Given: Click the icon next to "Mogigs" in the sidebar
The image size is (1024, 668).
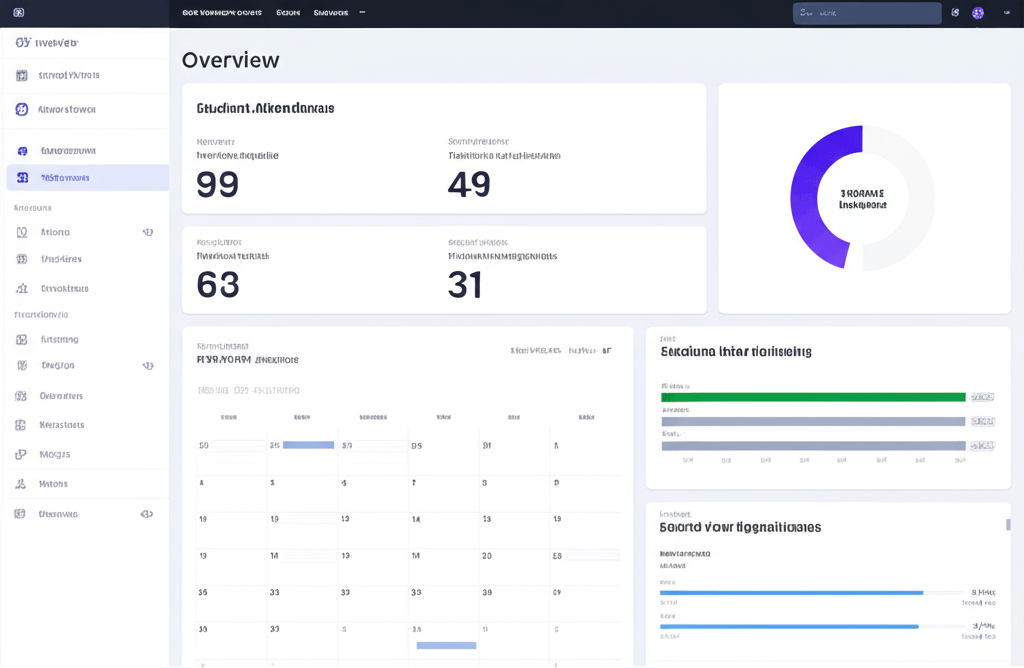Looking at the screenshot, I should pyautogui.click(x=22, y=454).
